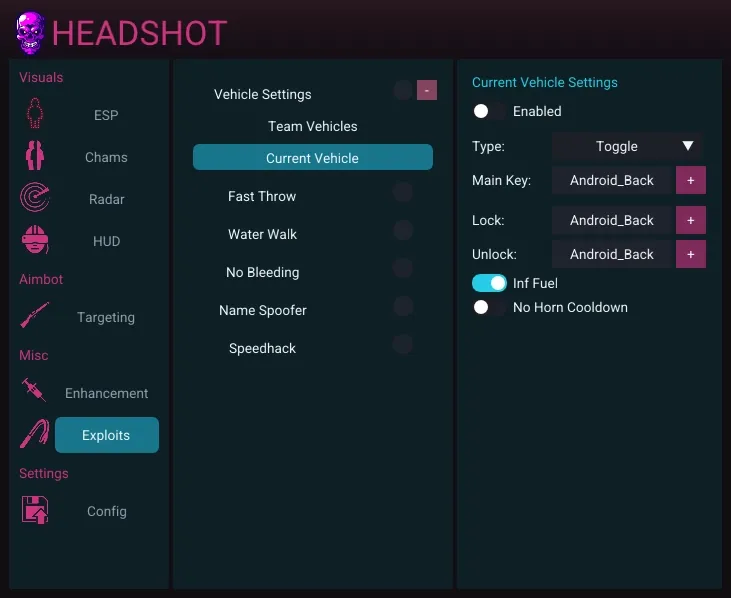Toggle No Horn Cooldown on
The height and width of the screenshot is (598, 731).
[489, 307]
